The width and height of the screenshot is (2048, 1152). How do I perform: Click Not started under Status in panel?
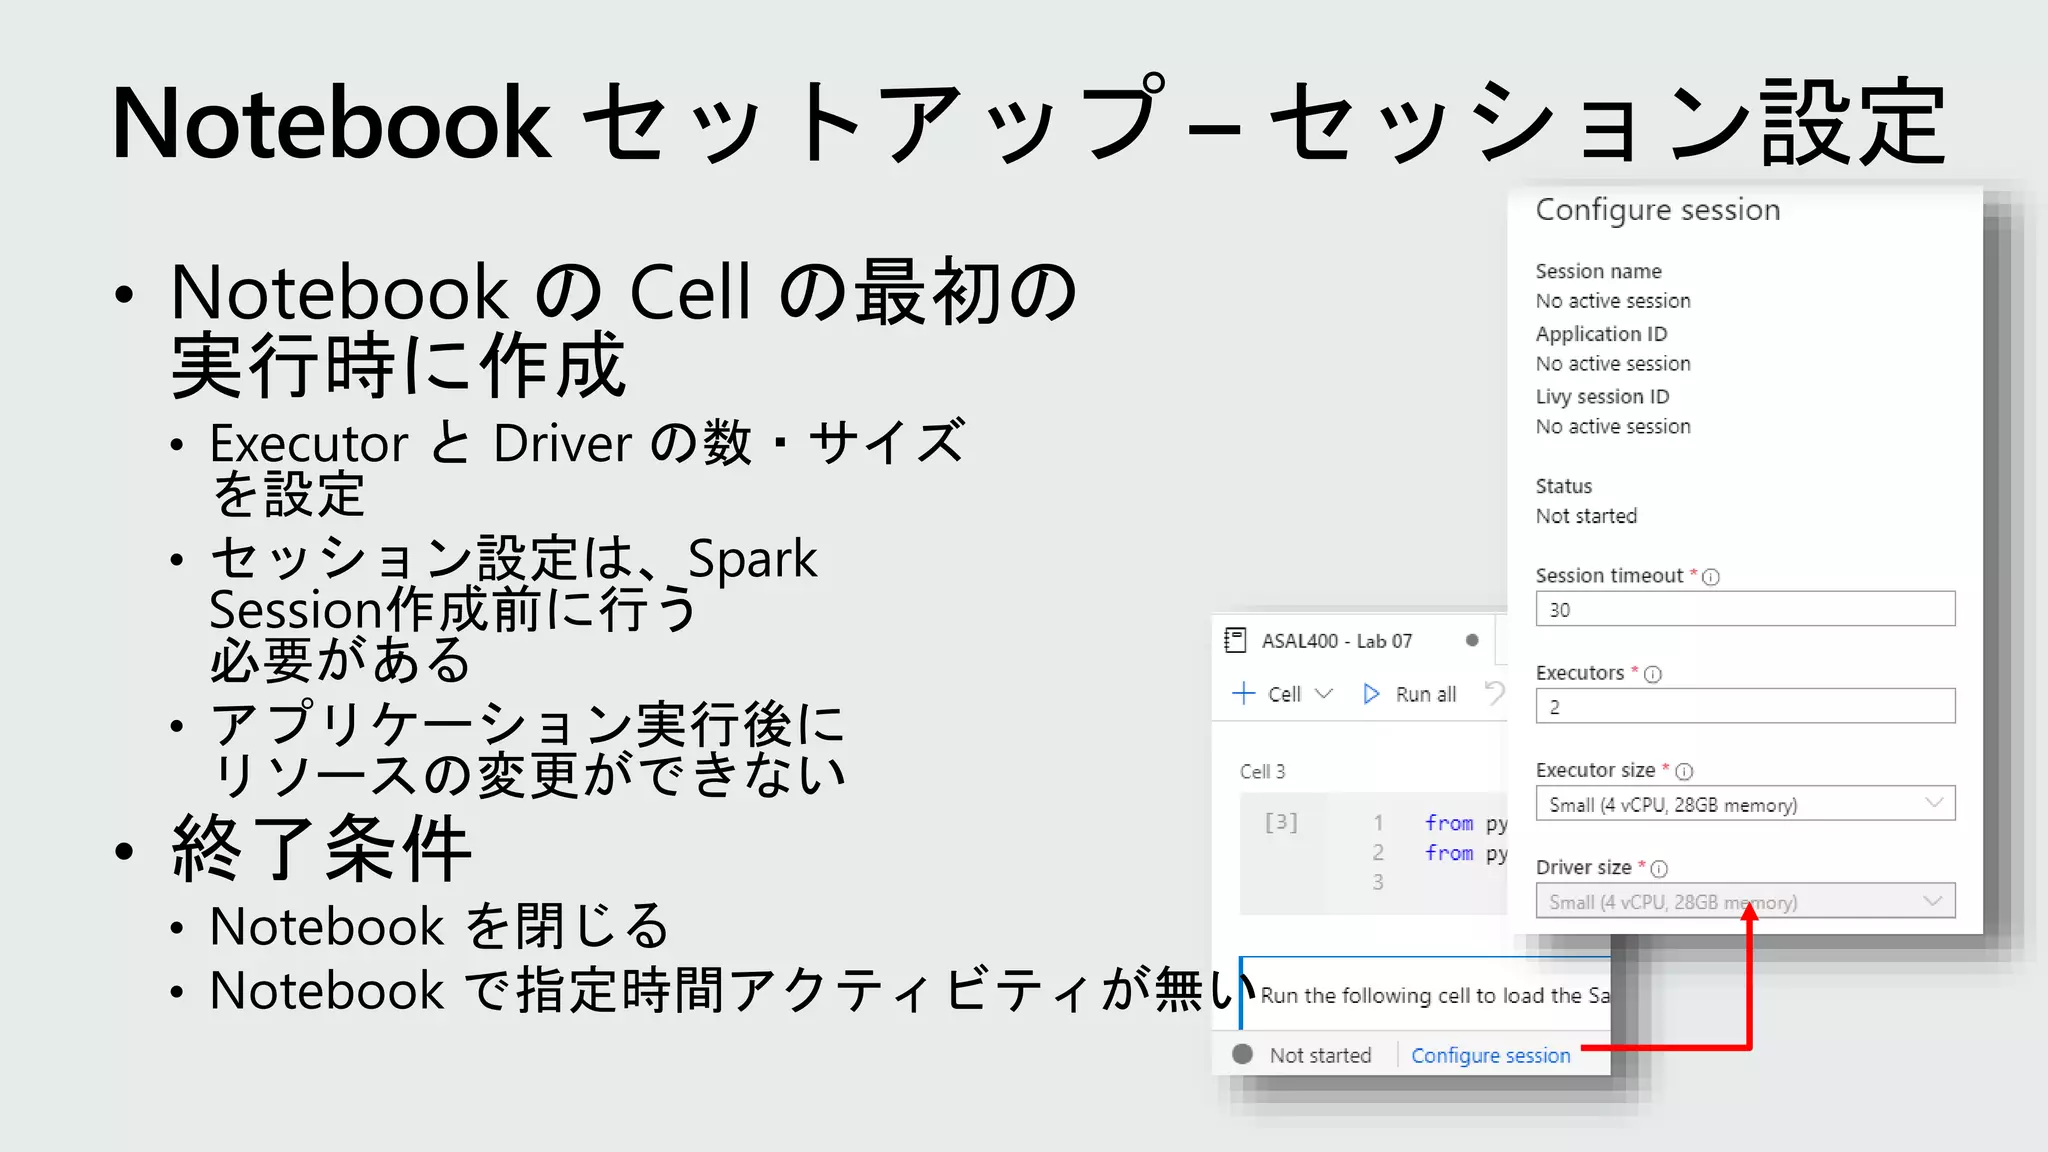click(x=1586, y=516)
